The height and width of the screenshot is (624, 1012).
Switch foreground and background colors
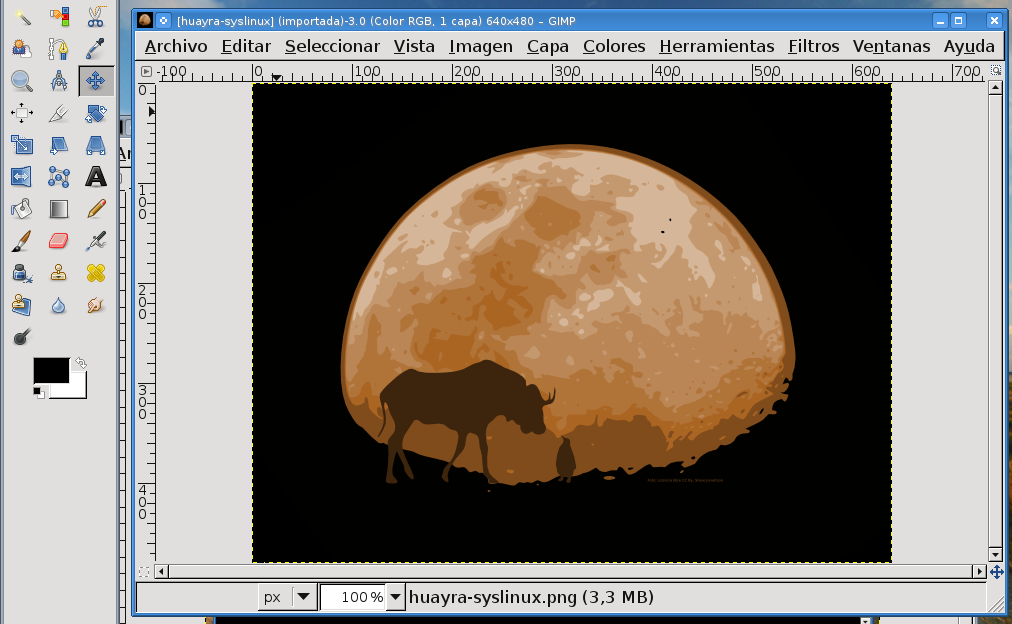(x=79, y=362)
